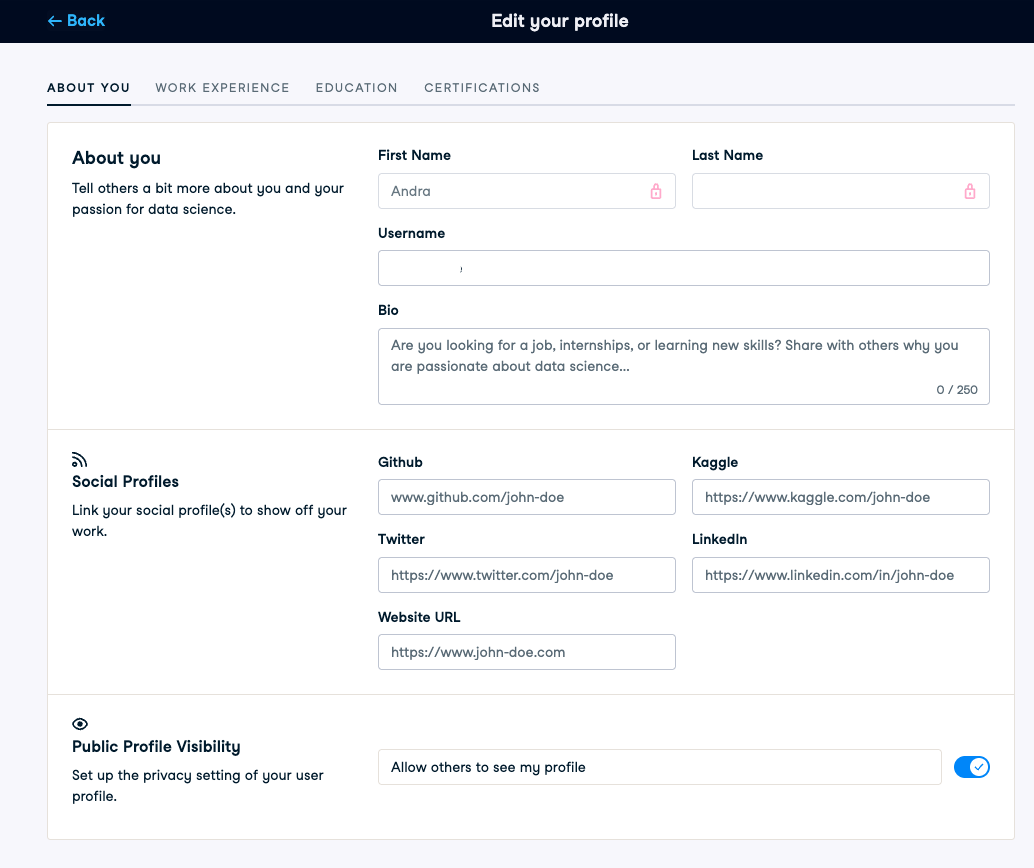The width and height of the screenshot is (1034, 868).
Task: Click the Username input field
Action: point(683,268)
